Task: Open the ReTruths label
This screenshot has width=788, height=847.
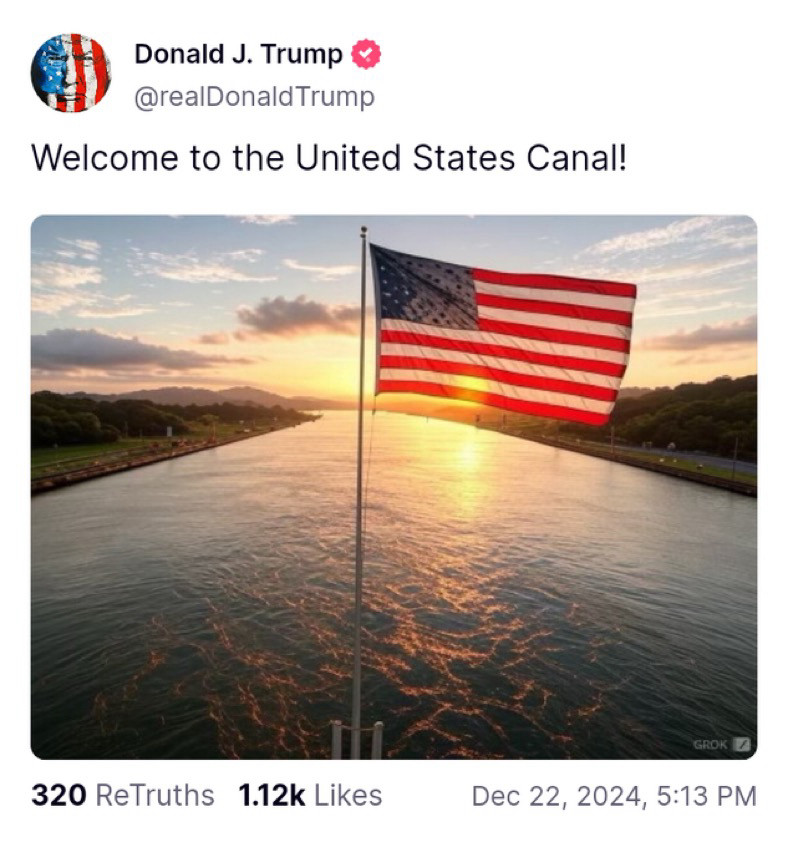Action: click(154, 795)
